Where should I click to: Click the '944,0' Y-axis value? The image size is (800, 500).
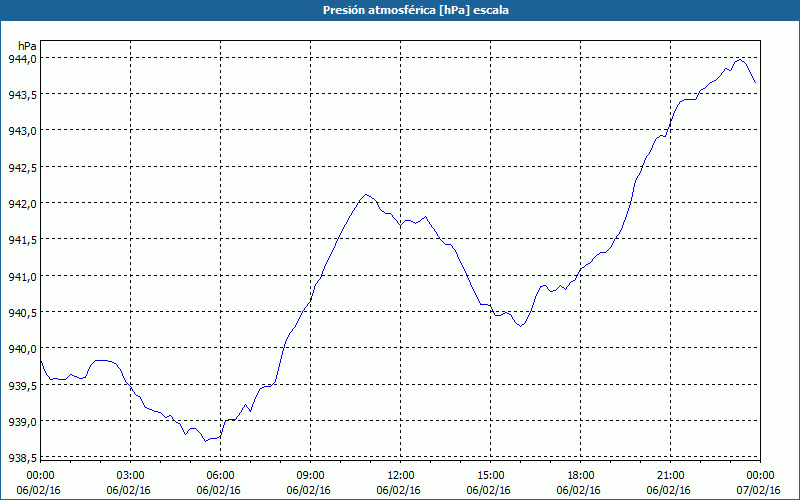coord(22,59)
